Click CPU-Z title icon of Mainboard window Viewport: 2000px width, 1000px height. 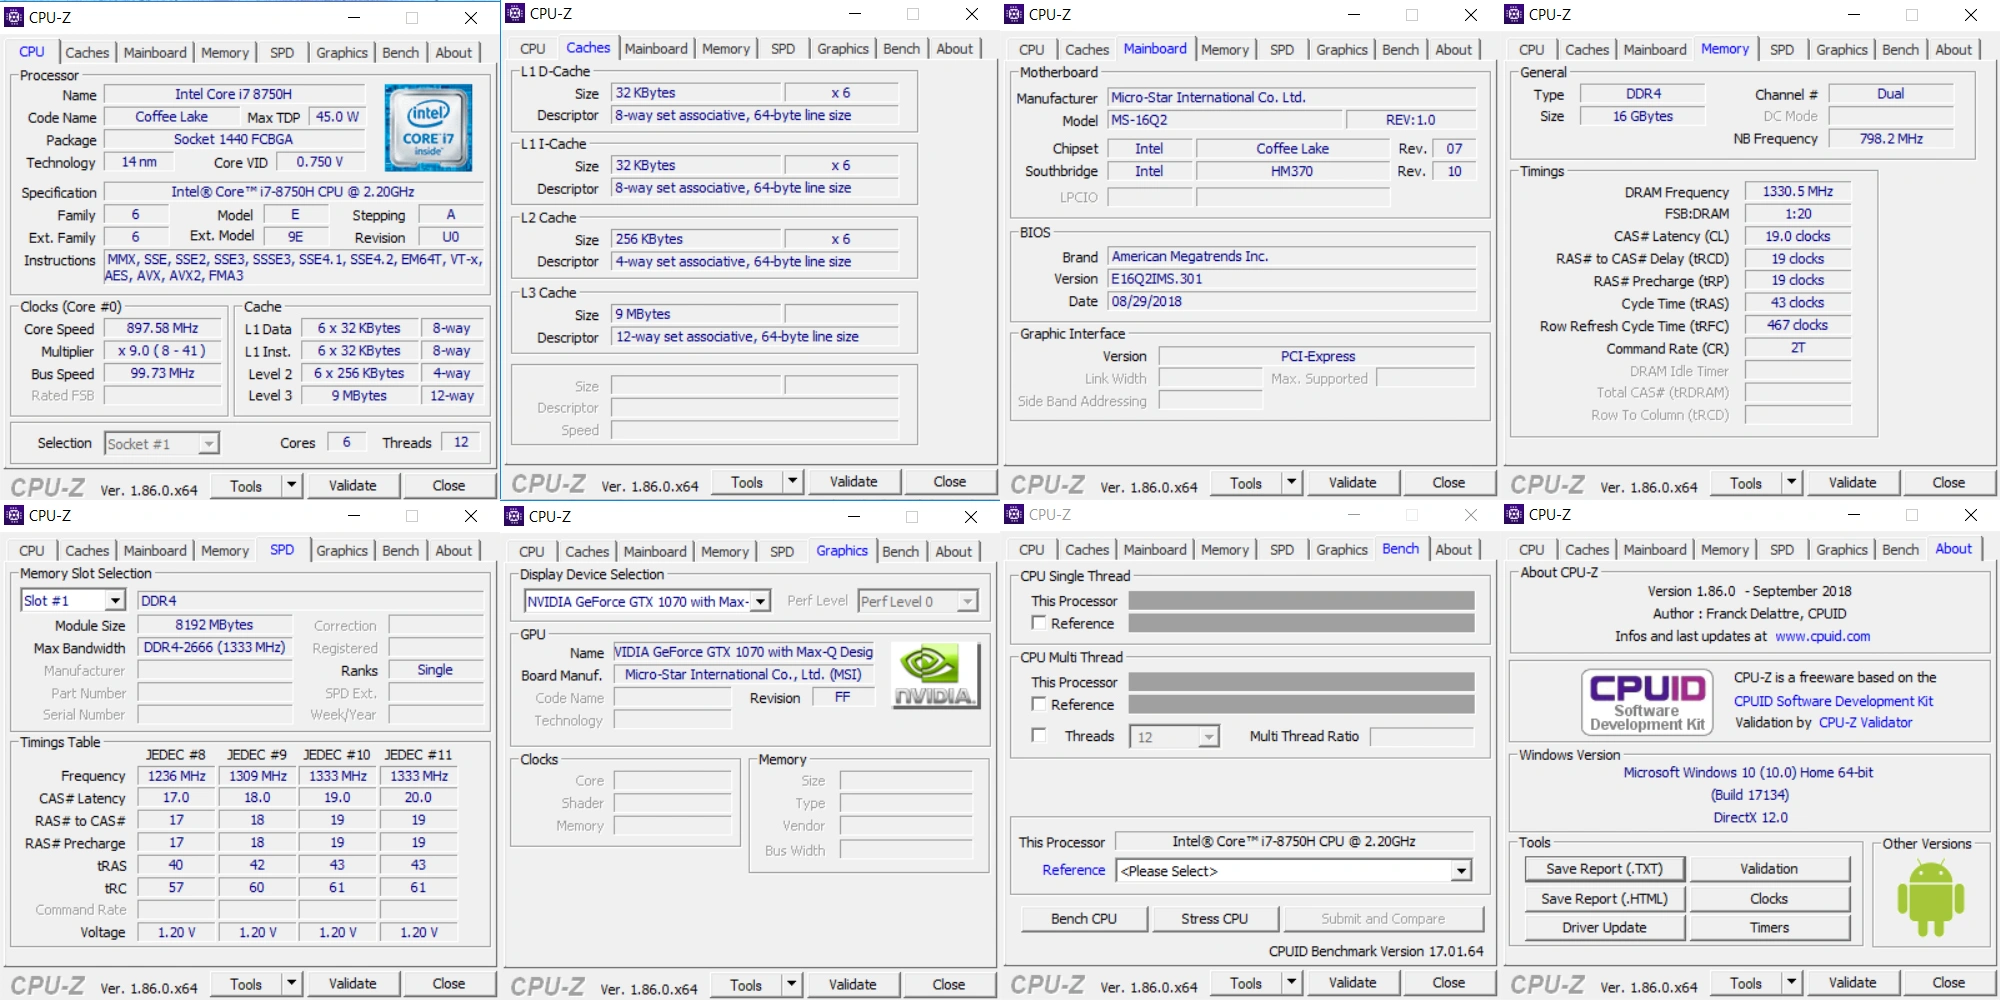click(x=1014, y=14)
